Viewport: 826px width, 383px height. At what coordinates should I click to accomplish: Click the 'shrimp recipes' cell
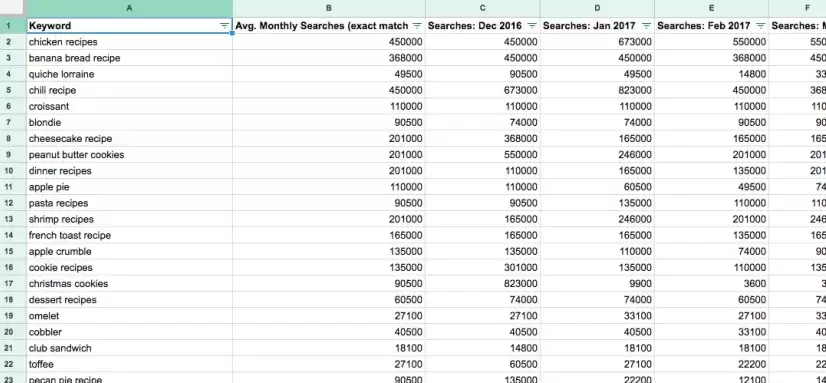click(x=130, y=219)
